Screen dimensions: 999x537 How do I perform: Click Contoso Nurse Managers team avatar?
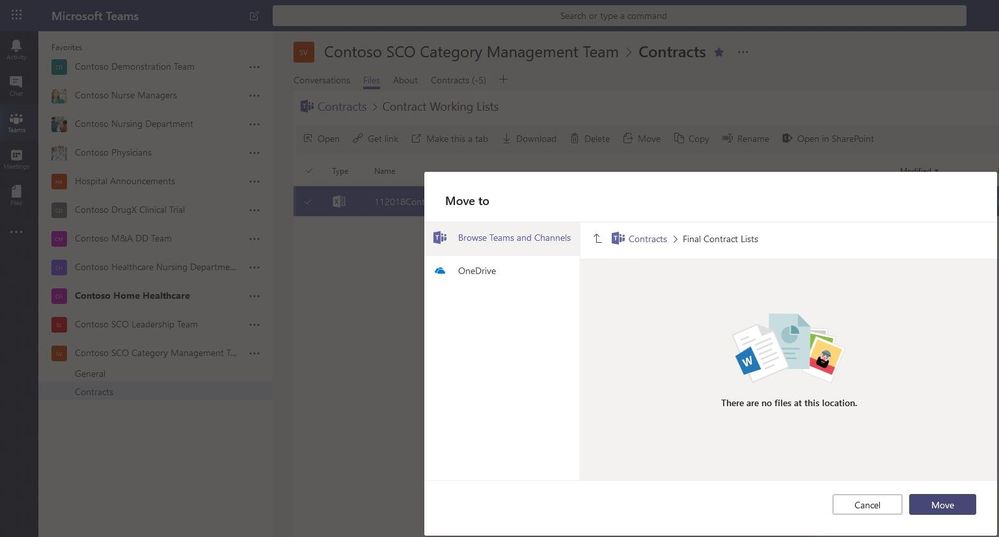59,96
